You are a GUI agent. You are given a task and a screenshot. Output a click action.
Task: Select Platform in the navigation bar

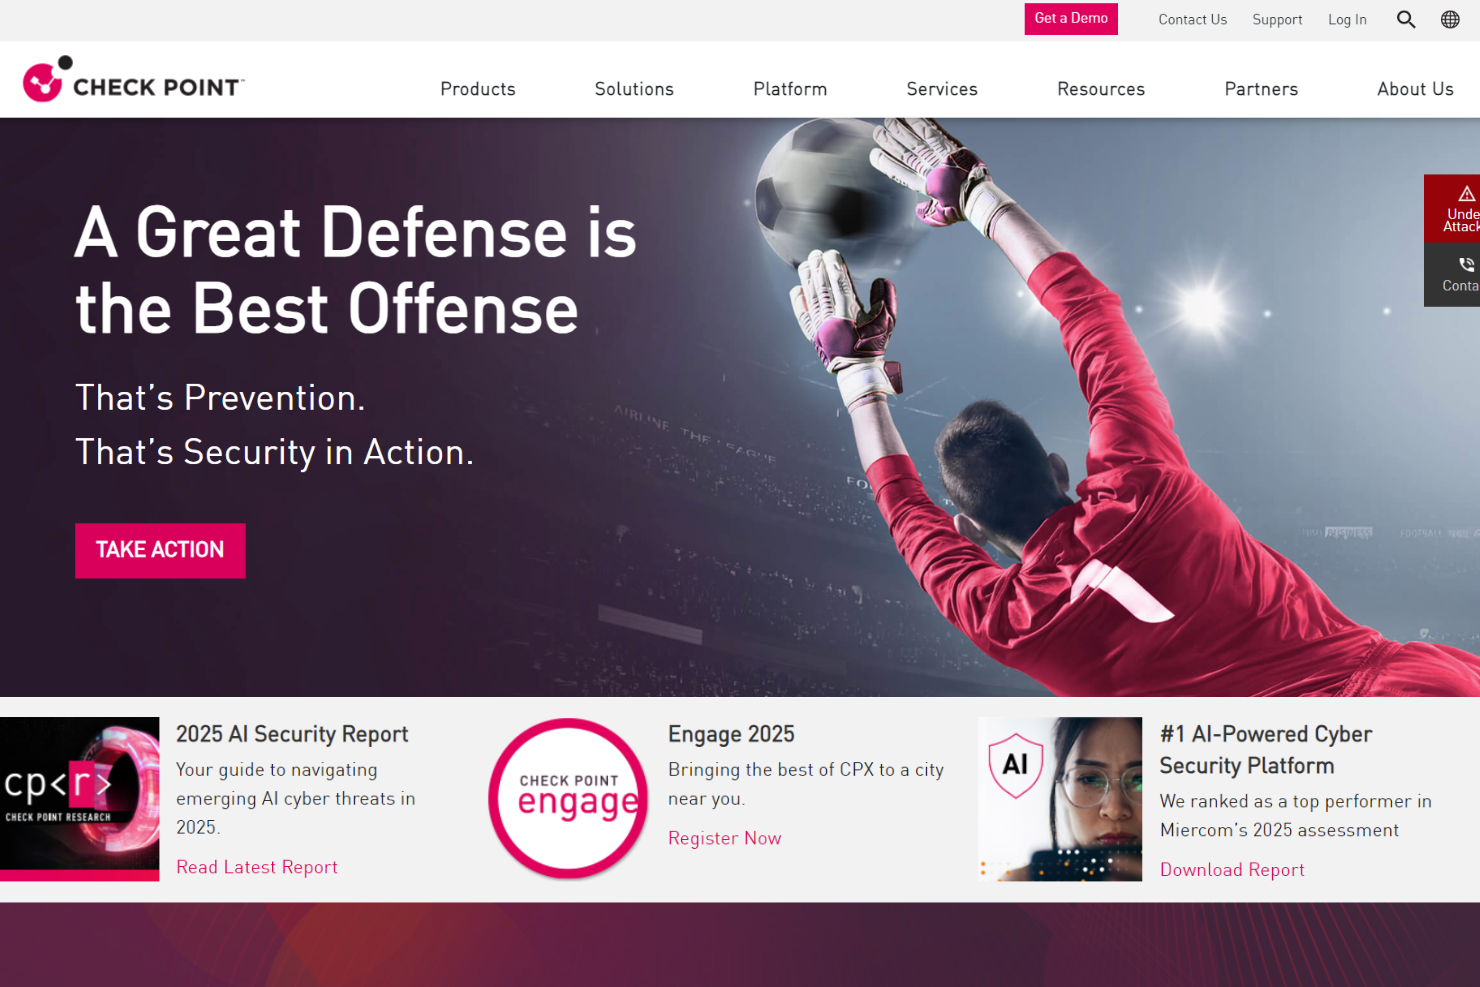(790, 89)
